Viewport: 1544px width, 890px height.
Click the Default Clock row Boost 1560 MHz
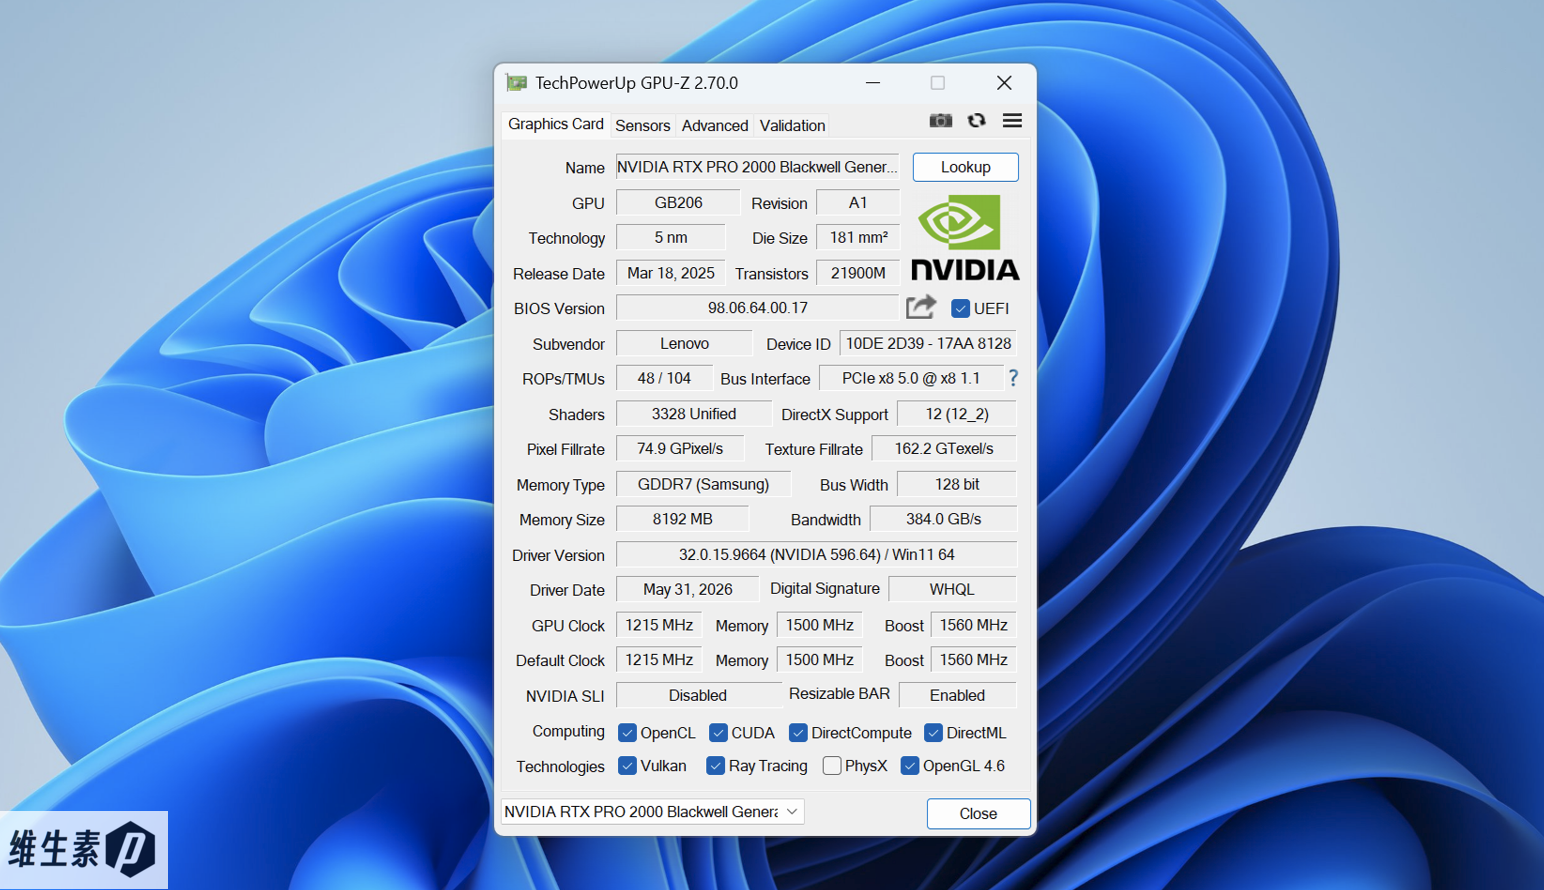pyautogui.click(x=973, y=660)
